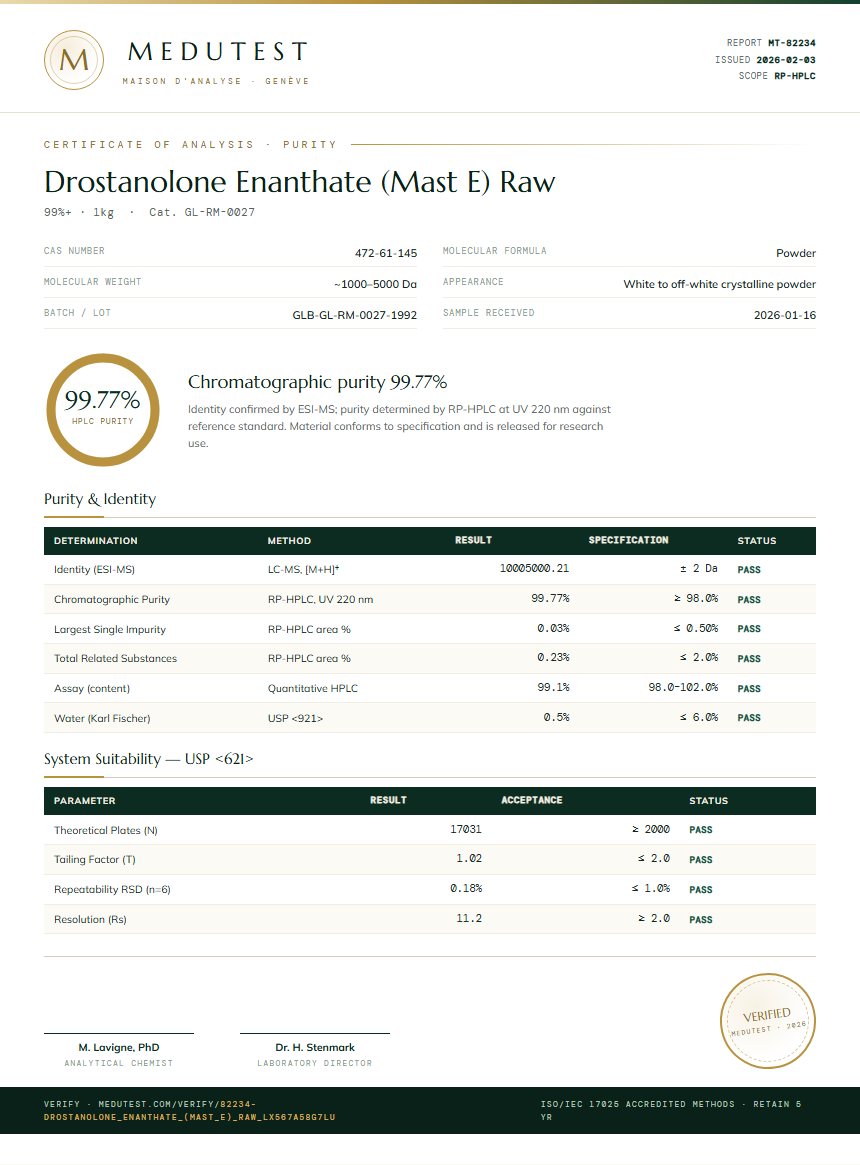Select the scope value RP-HPLC
The height and width of the screenshot is (1165, 860).
click(x=795, y=76)
